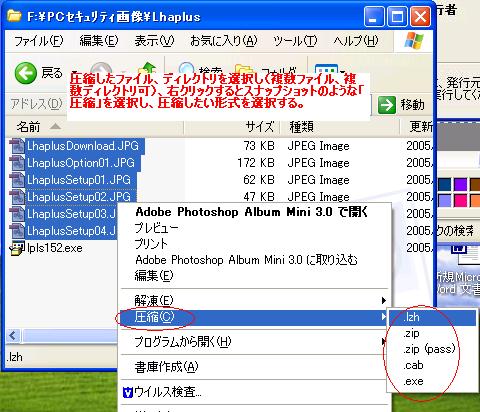Click the virus scan shield icon
The image size is (480, 412).
(x=128, y=392)
